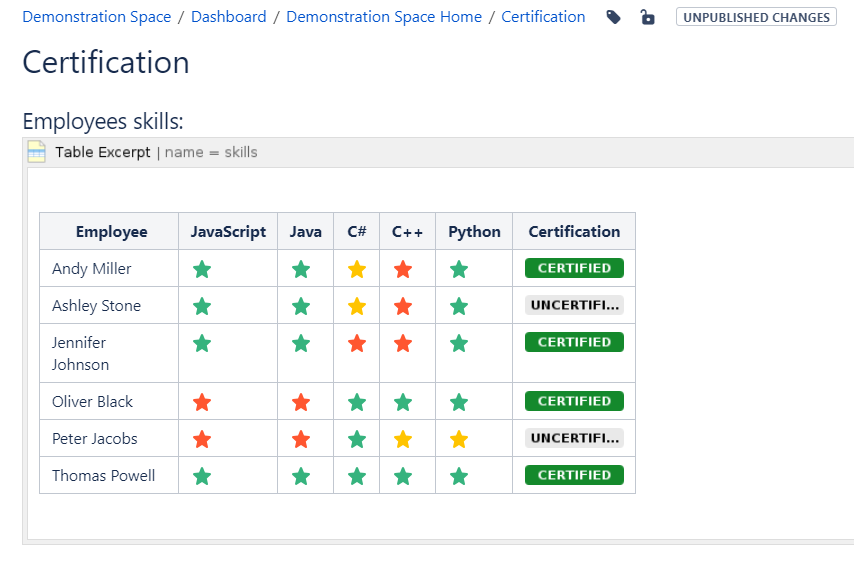Viewport: 854px width, 572px height.
Task: Select the Peter Jacobs name cell
Action: pyautogui.click(x=109, y=439)
